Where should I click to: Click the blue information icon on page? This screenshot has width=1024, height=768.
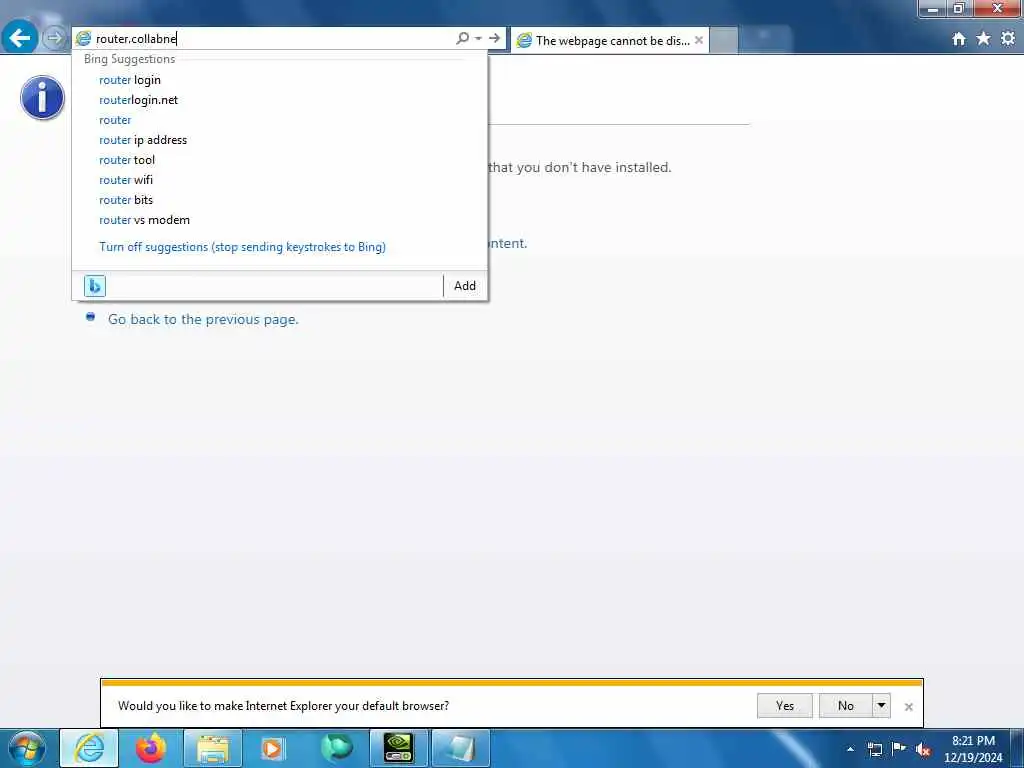point(42,98)
